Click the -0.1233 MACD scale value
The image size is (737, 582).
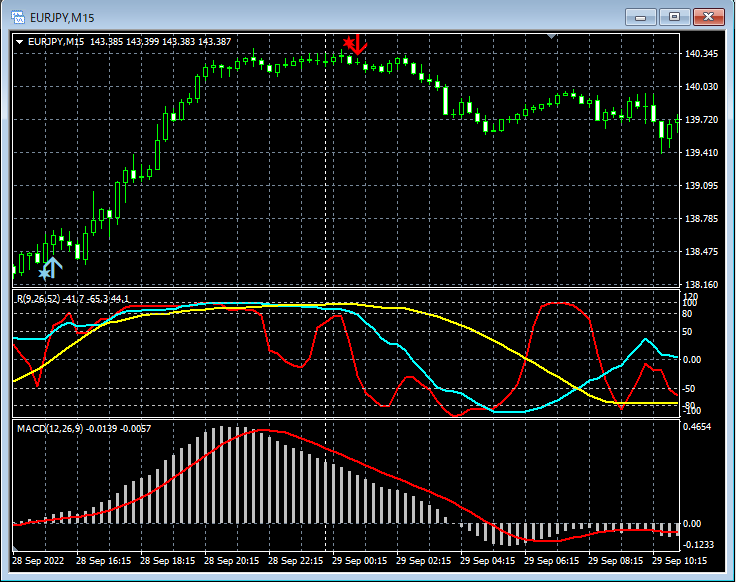pos(698,544)
